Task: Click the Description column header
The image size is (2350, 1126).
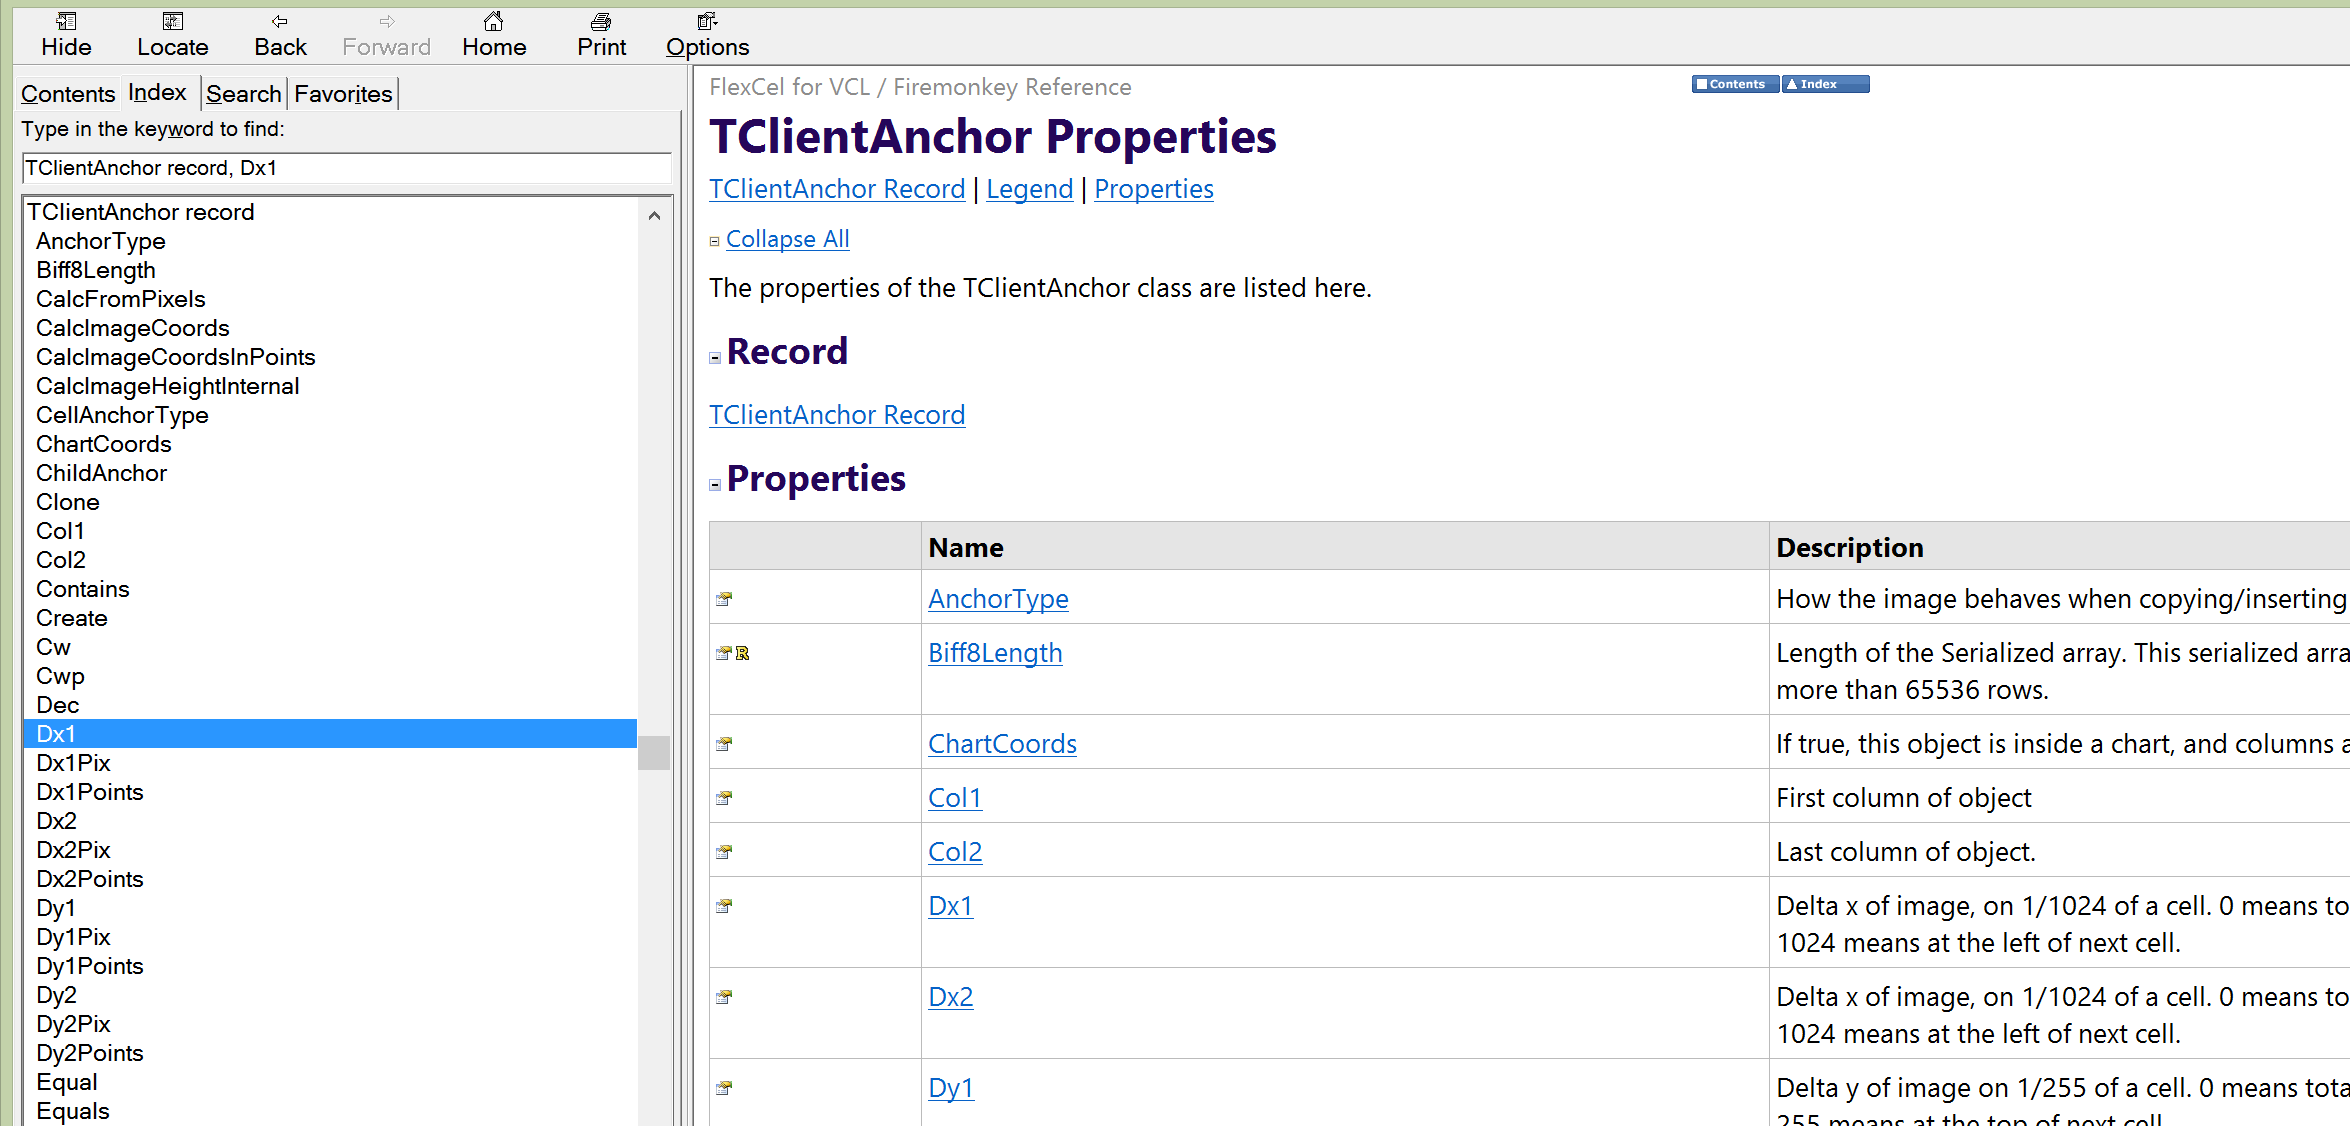Action: [x=2059, y=546]
